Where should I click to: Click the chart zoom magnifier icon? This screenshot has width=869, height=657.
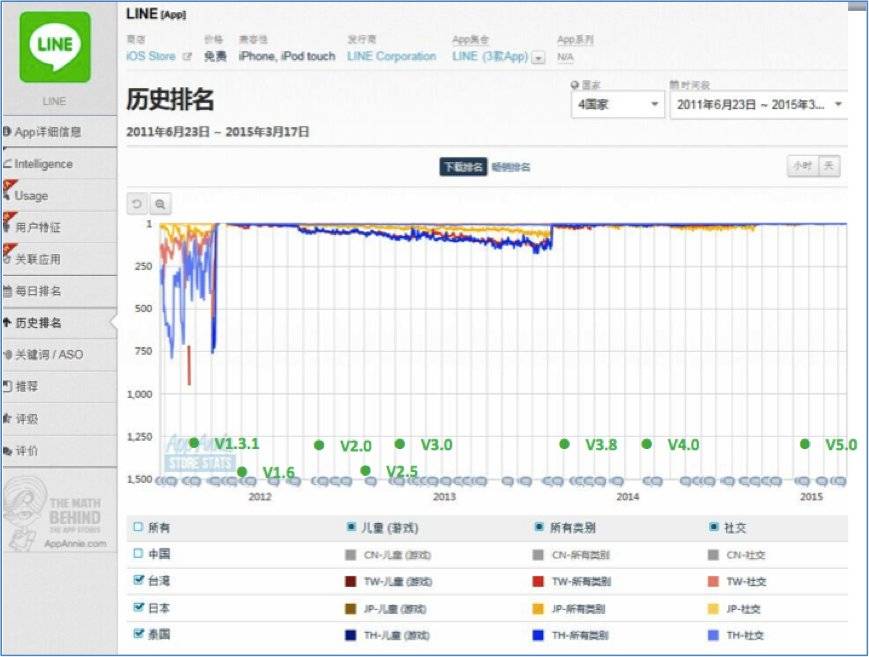pos(160,204)
